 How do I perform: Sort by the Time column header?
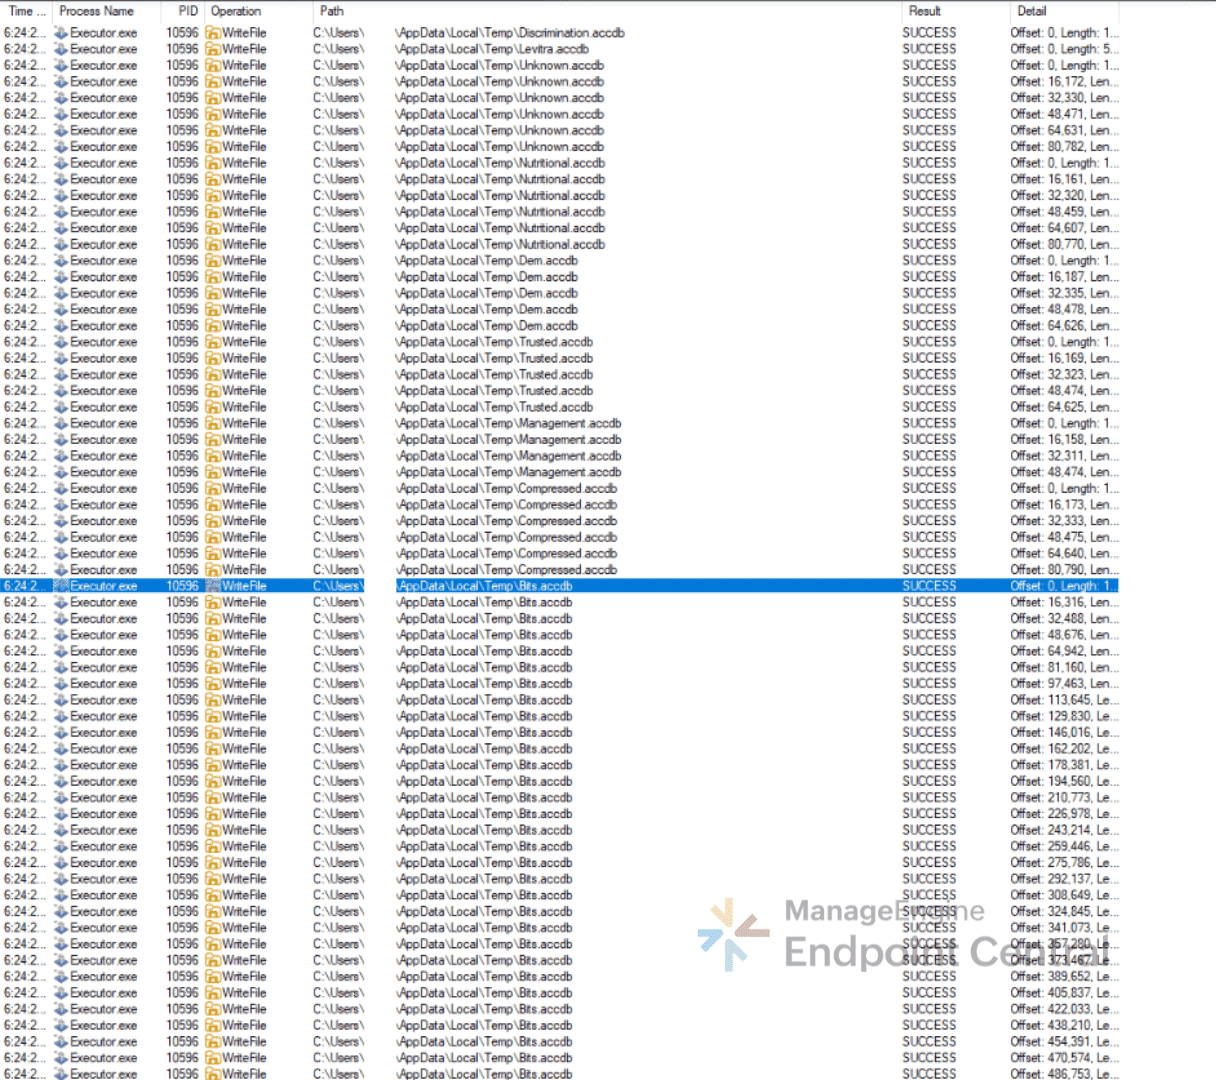[x=26, y=11]
